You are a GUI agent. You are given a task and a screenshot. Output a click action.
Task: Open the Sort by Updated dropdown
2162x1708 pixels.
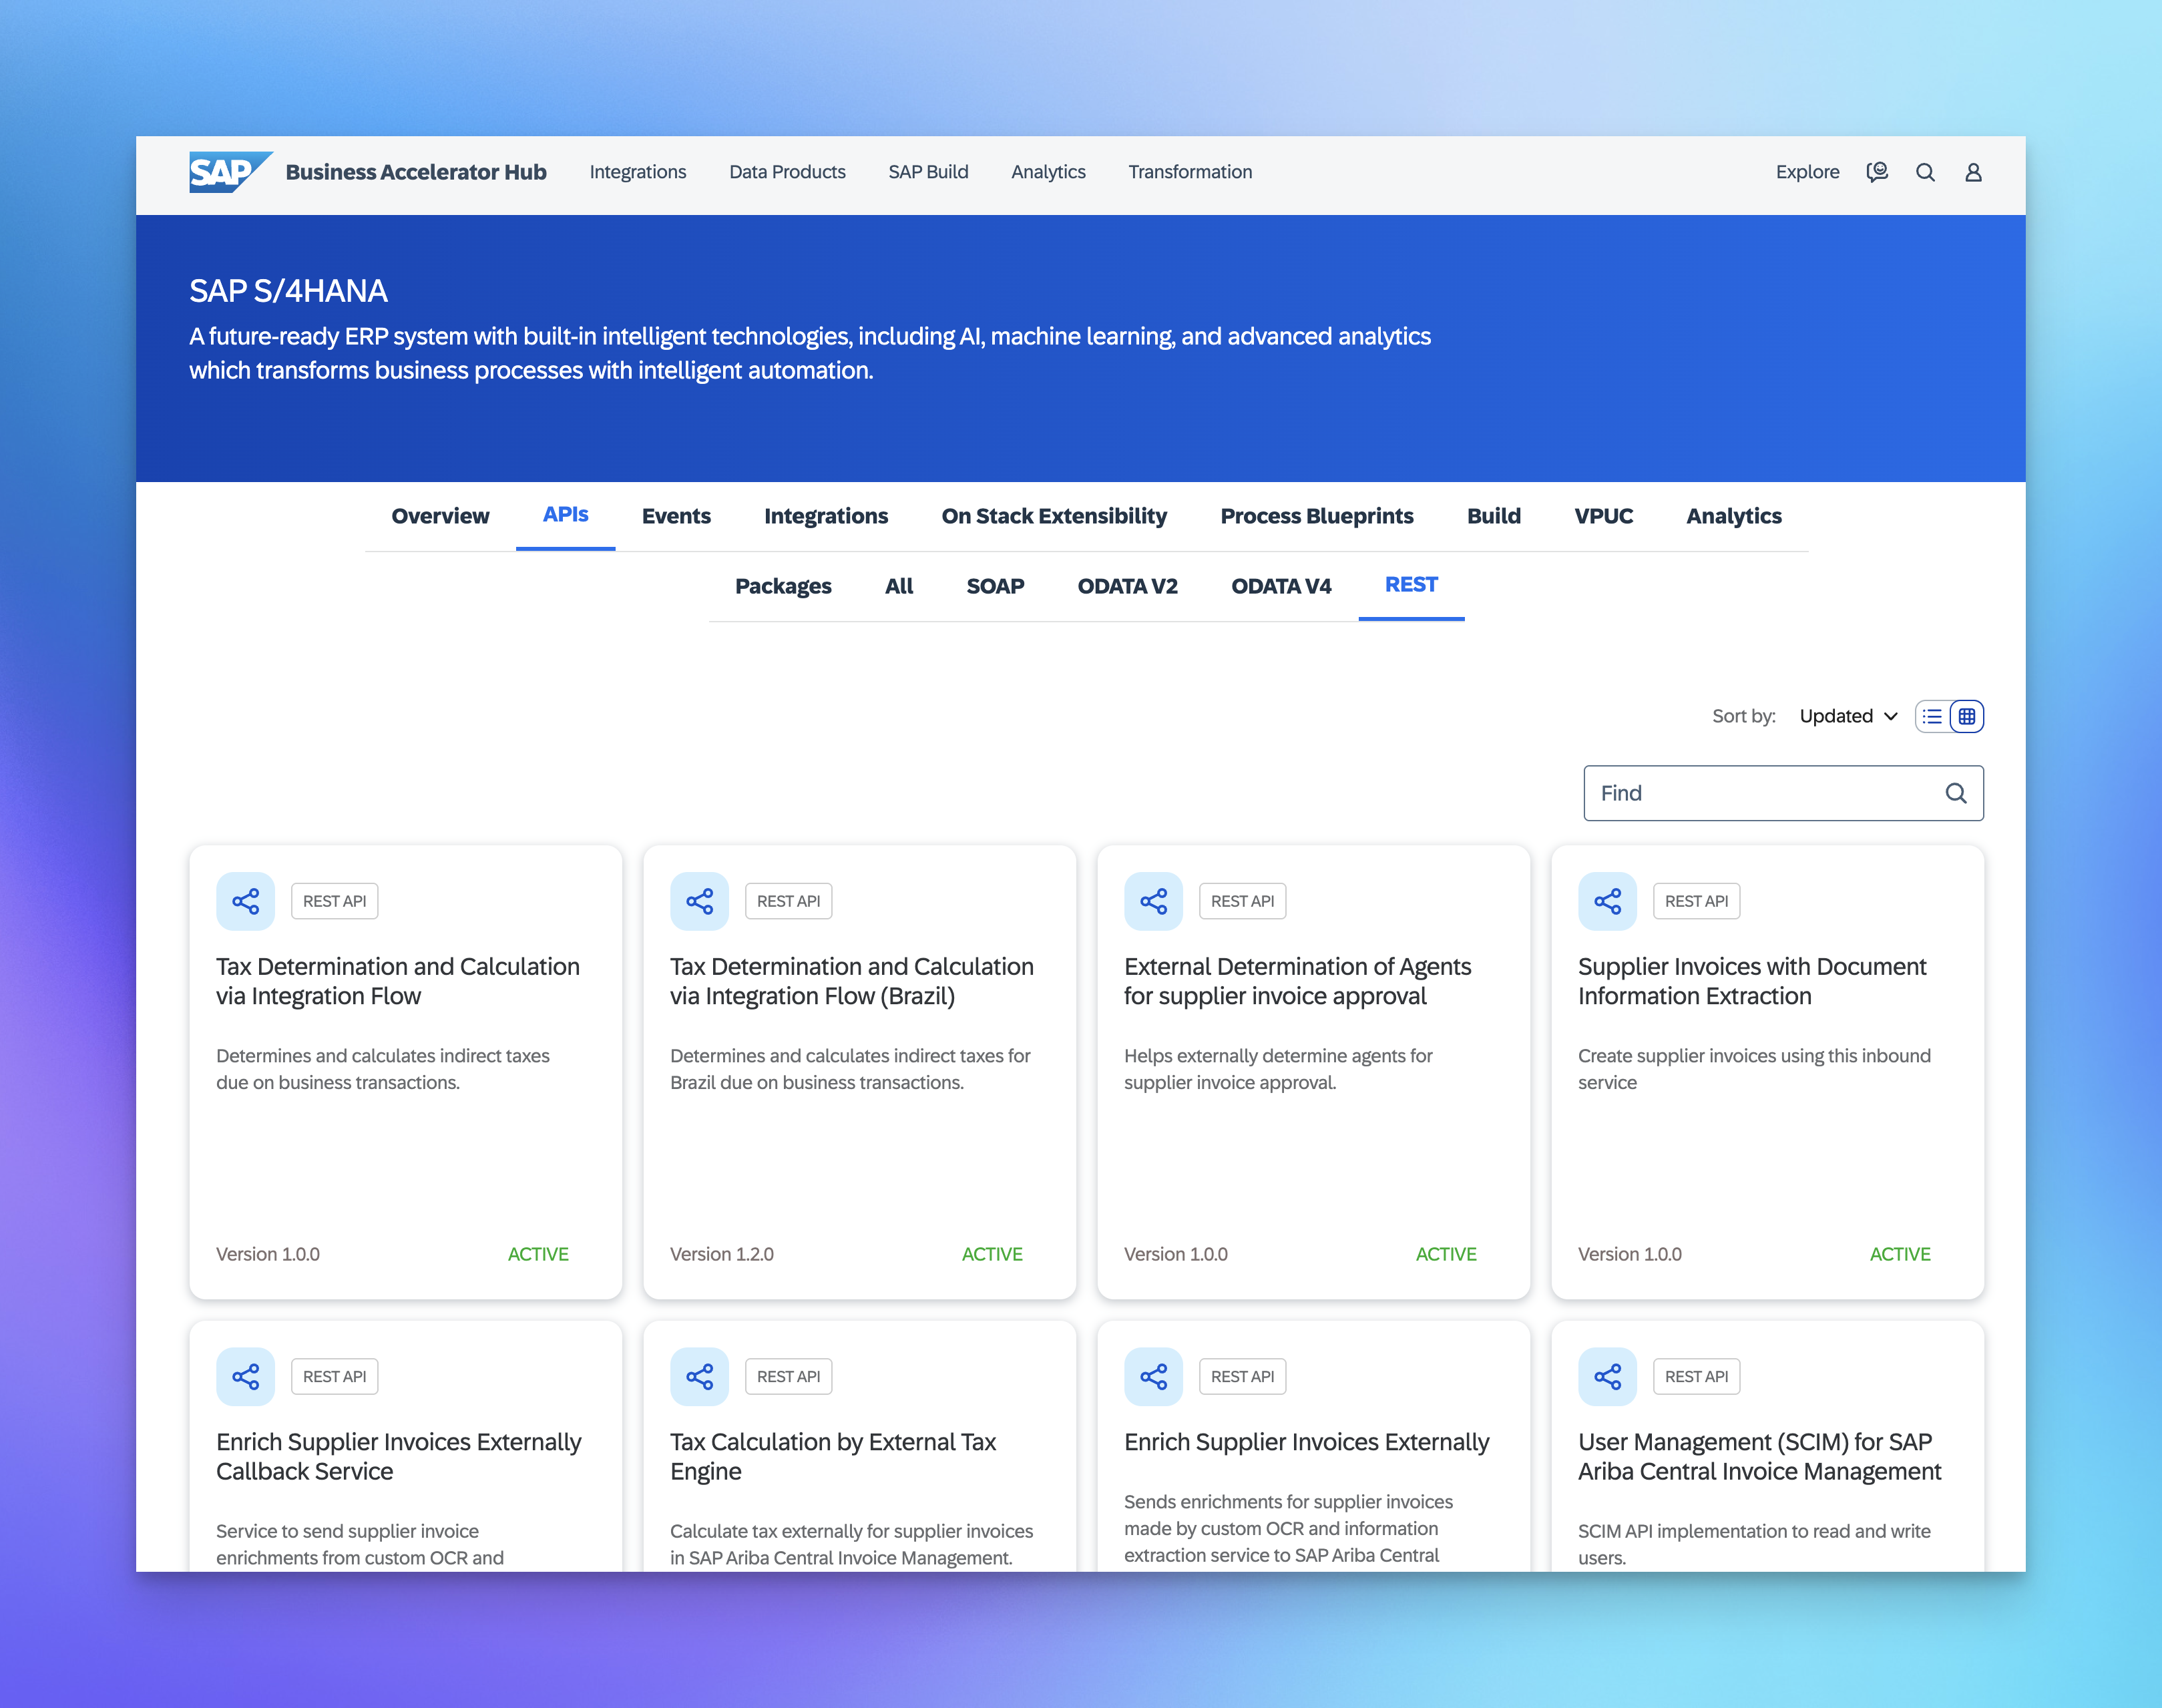[x=1848, y=716]
